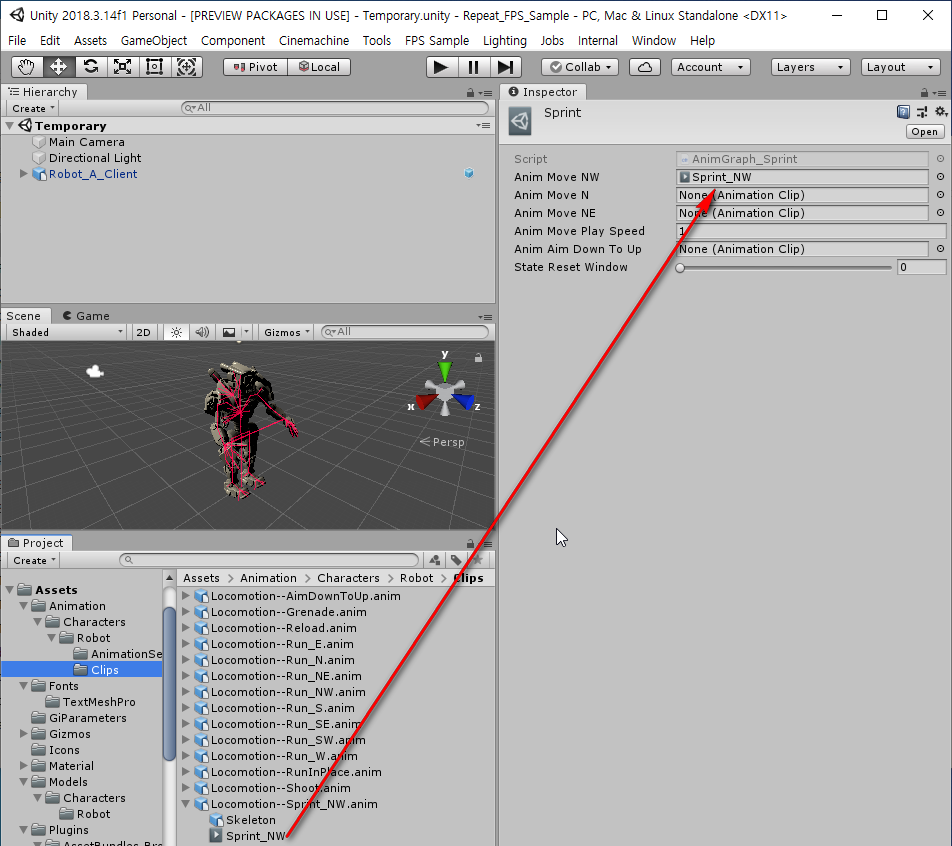The image size is (952, 846).
Task: Select the Rect Transform tool
Action: point(154,67)
